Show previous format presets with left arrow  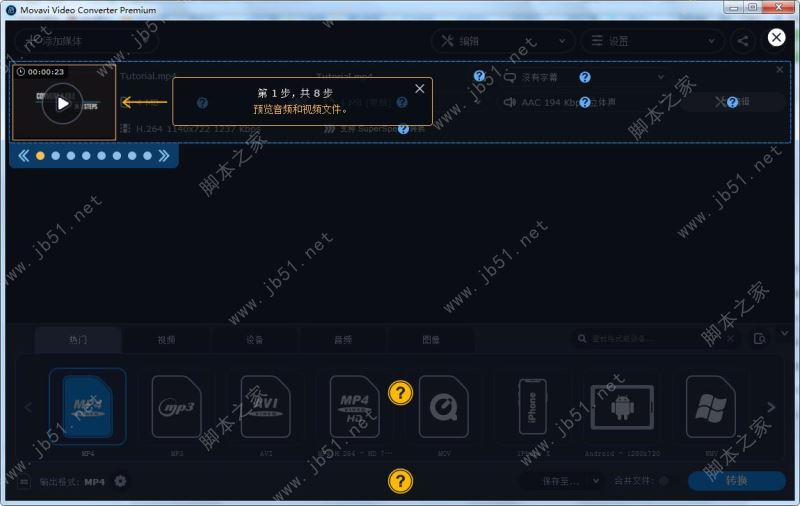click(x=28, y=407)
